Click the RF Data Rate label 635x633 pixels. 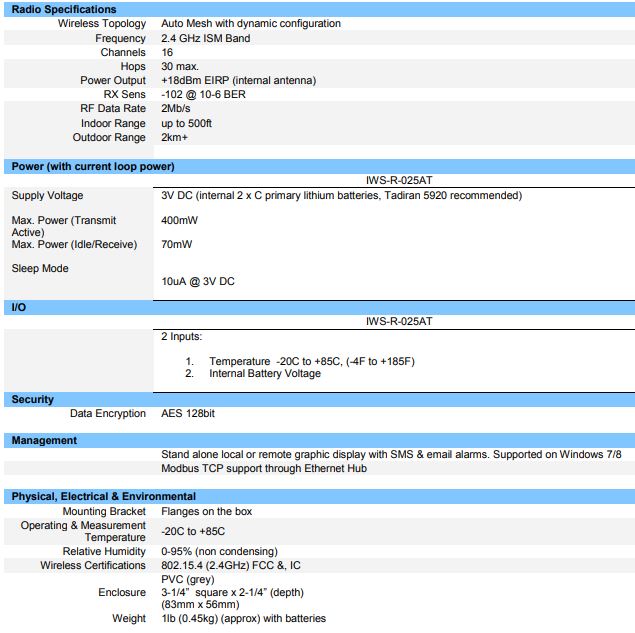pos(113,108)
